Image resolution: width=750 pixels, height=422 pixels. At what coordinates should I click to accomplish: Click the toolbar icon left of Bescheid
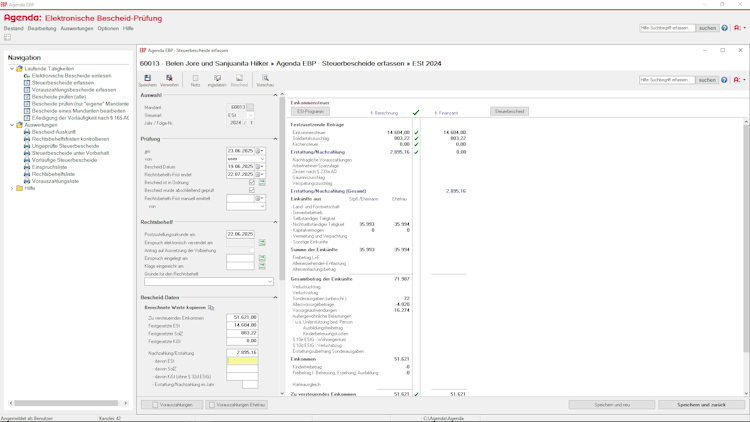click(217, 80)
